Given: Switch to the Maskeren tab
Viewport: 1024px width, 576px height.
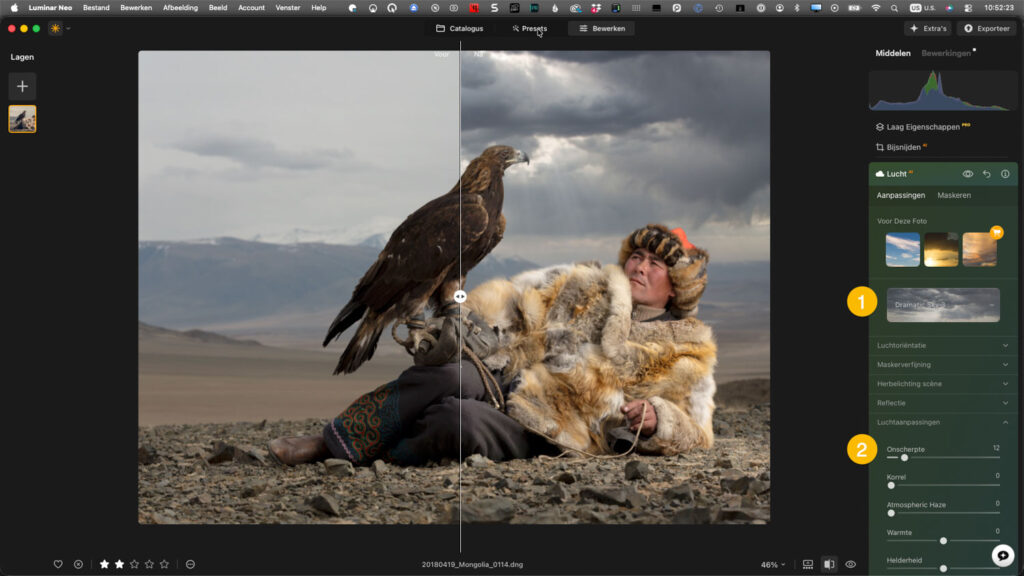Looking at the screenshot, I should pyautogui.click(x=954, y=195).
